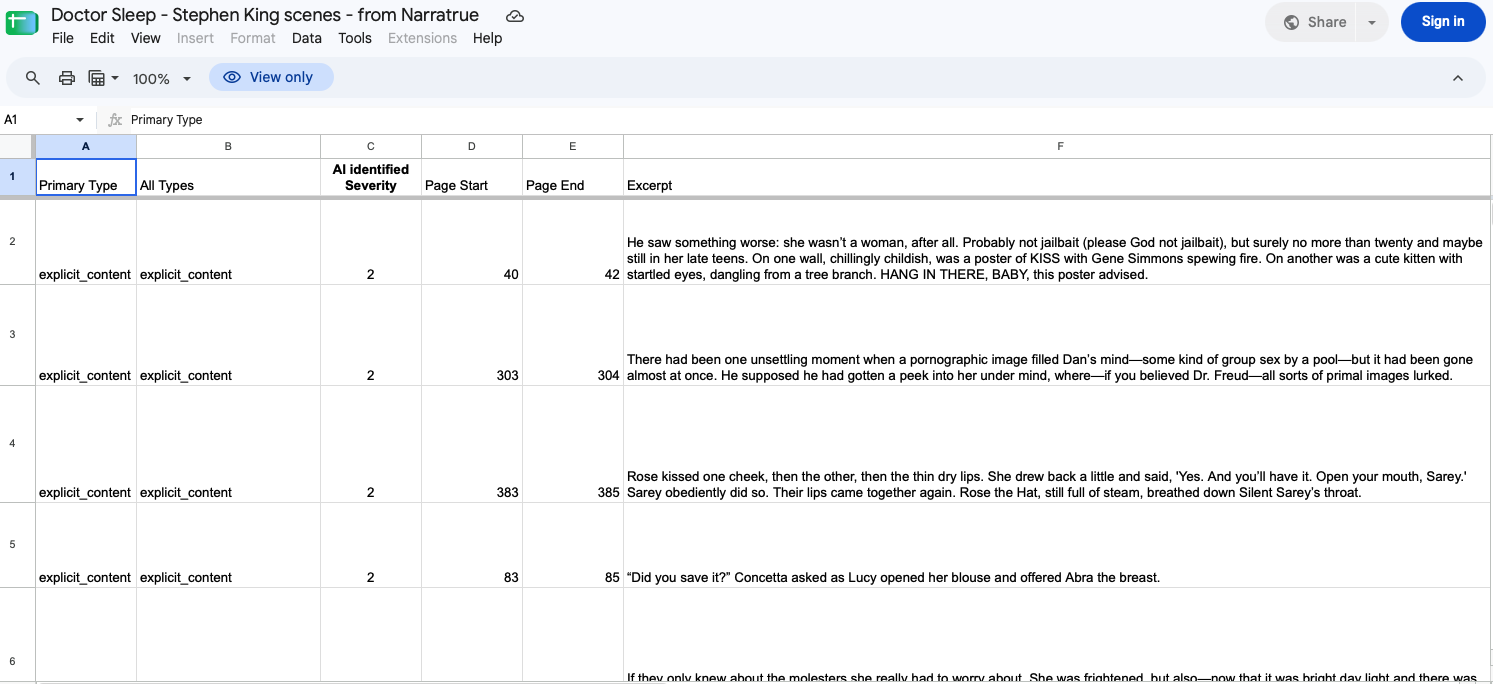Image resolution: width=1493 pixels, height=684 pixels.
Task: Select row 2 header
Action: (17, 242)
